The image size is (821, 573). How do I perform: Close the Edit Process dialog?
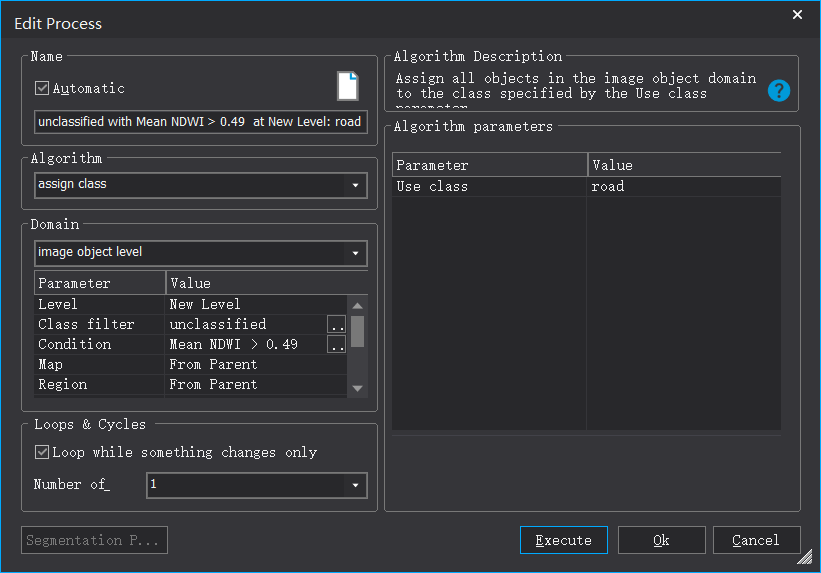(x=797, y=15)
